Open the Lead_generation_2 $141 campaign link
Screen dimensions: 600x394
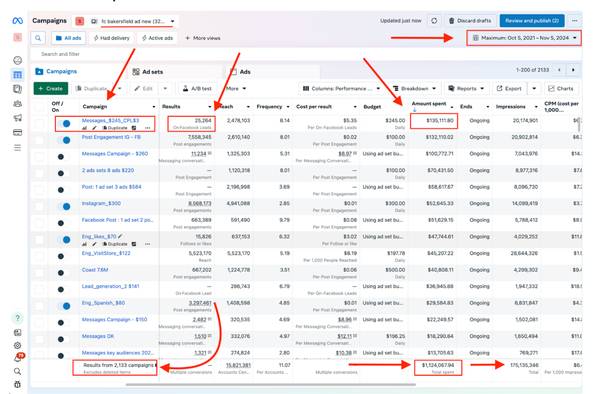pyautogui.click(x=111, y=287)
